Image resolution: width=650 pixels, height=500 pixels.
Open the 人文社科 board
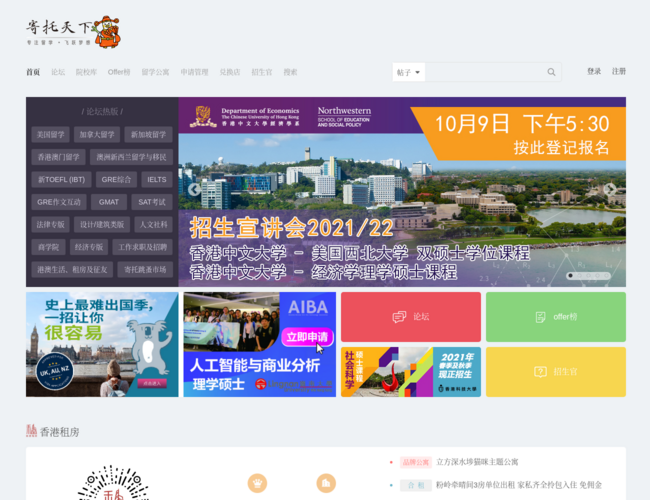tap(153, 224)
